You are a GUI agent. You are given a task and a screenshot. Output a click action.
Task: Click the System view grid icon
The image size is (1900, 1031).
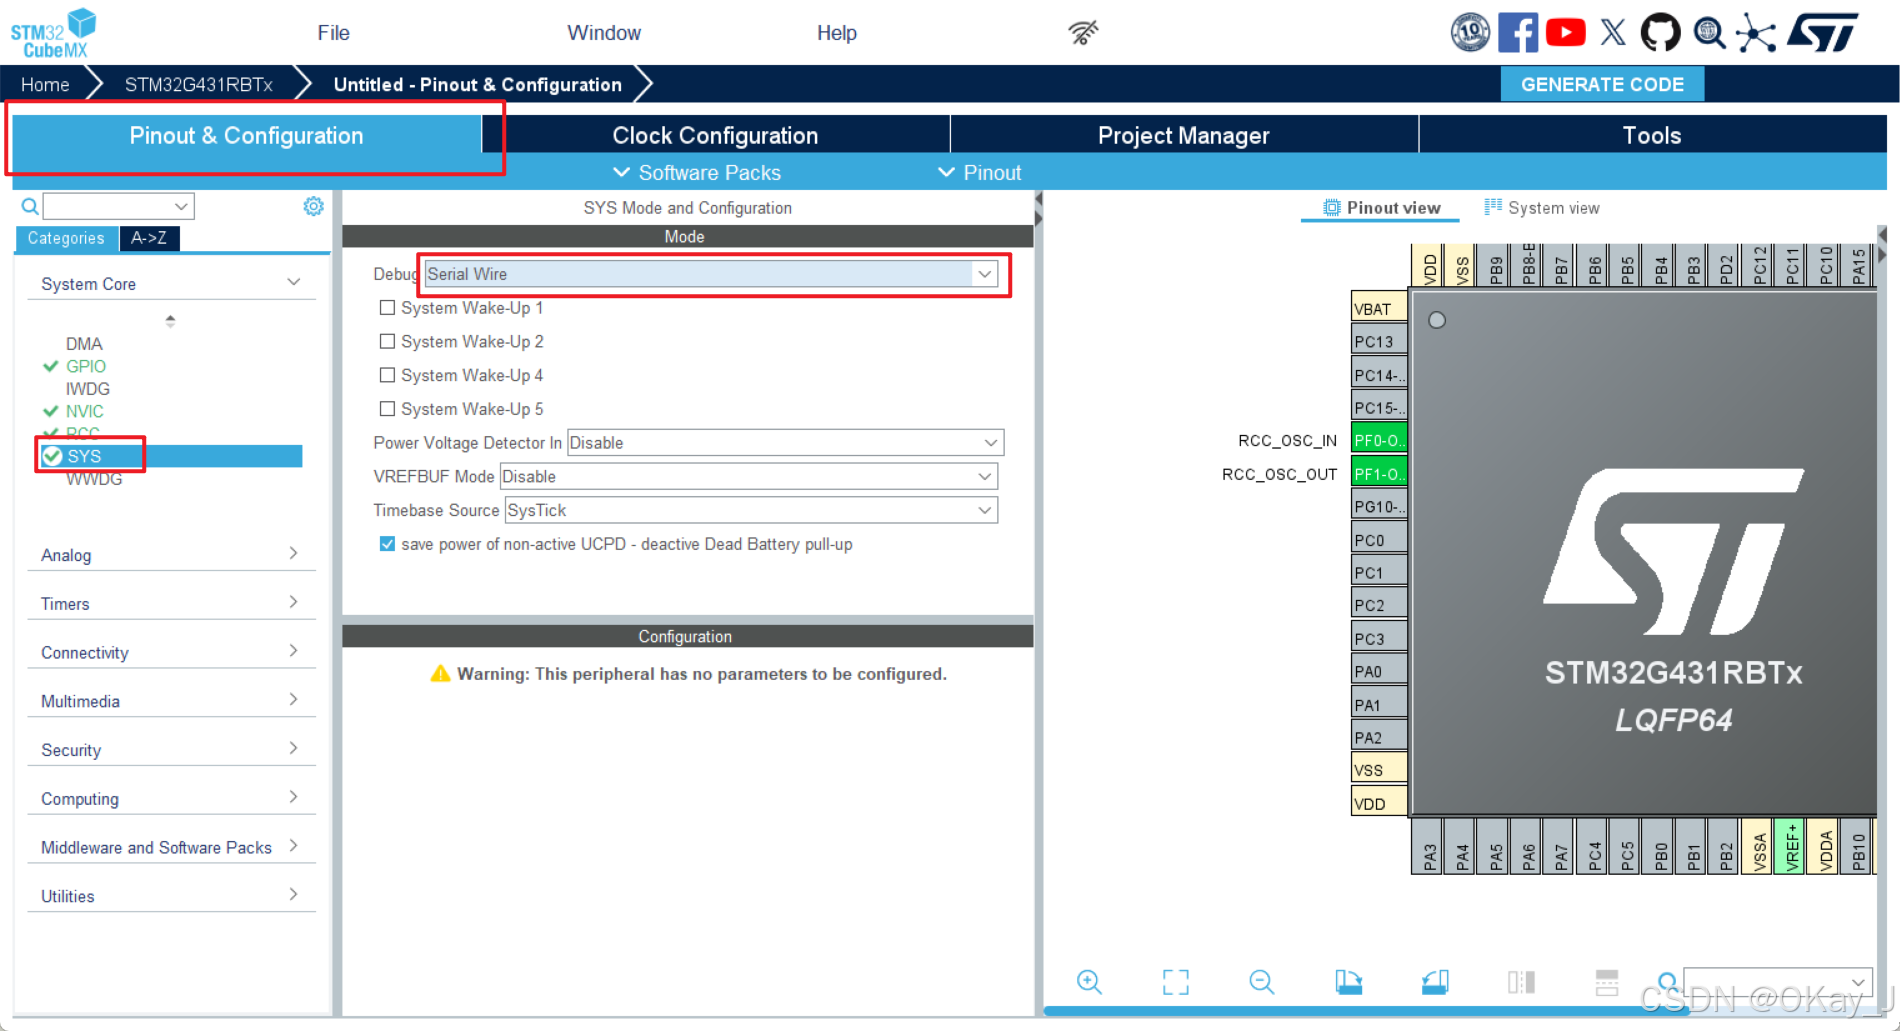(1493, 207)
